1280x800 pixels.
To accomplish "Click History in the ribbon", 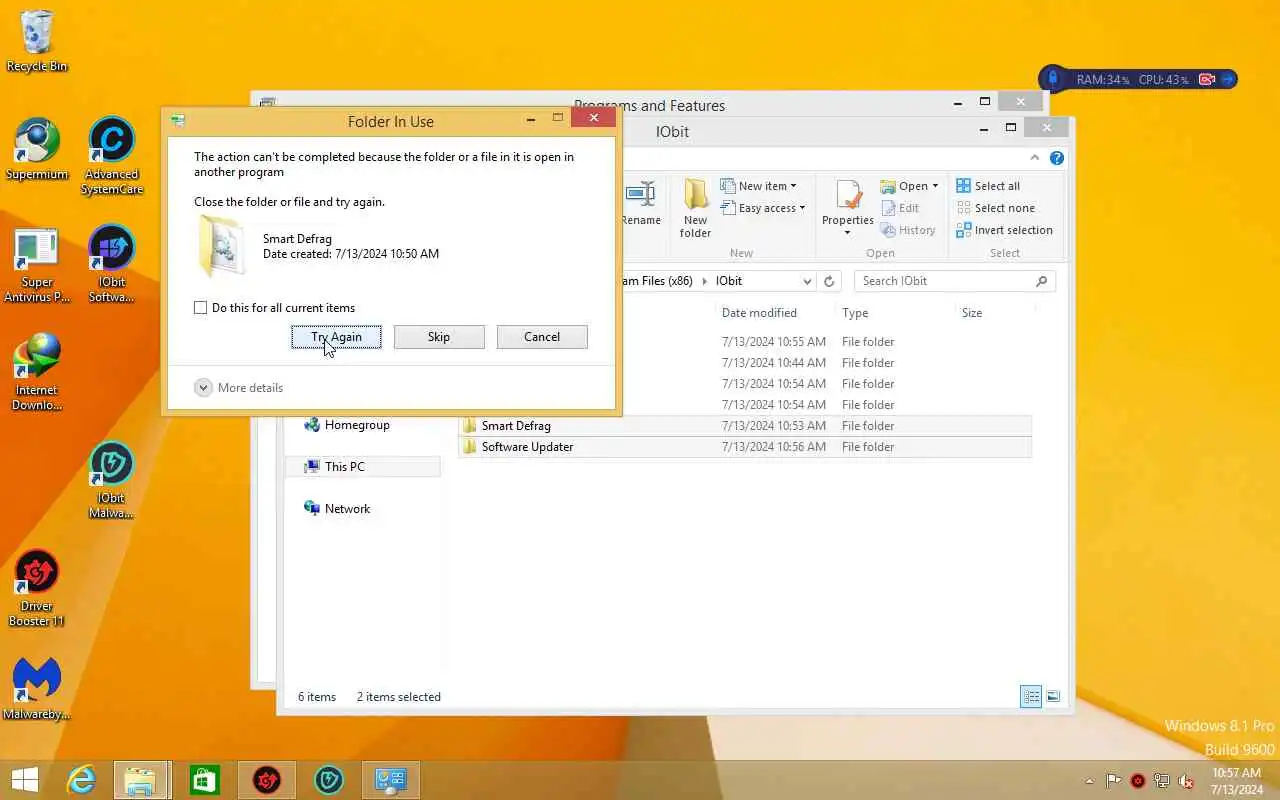I will point(907,230).
